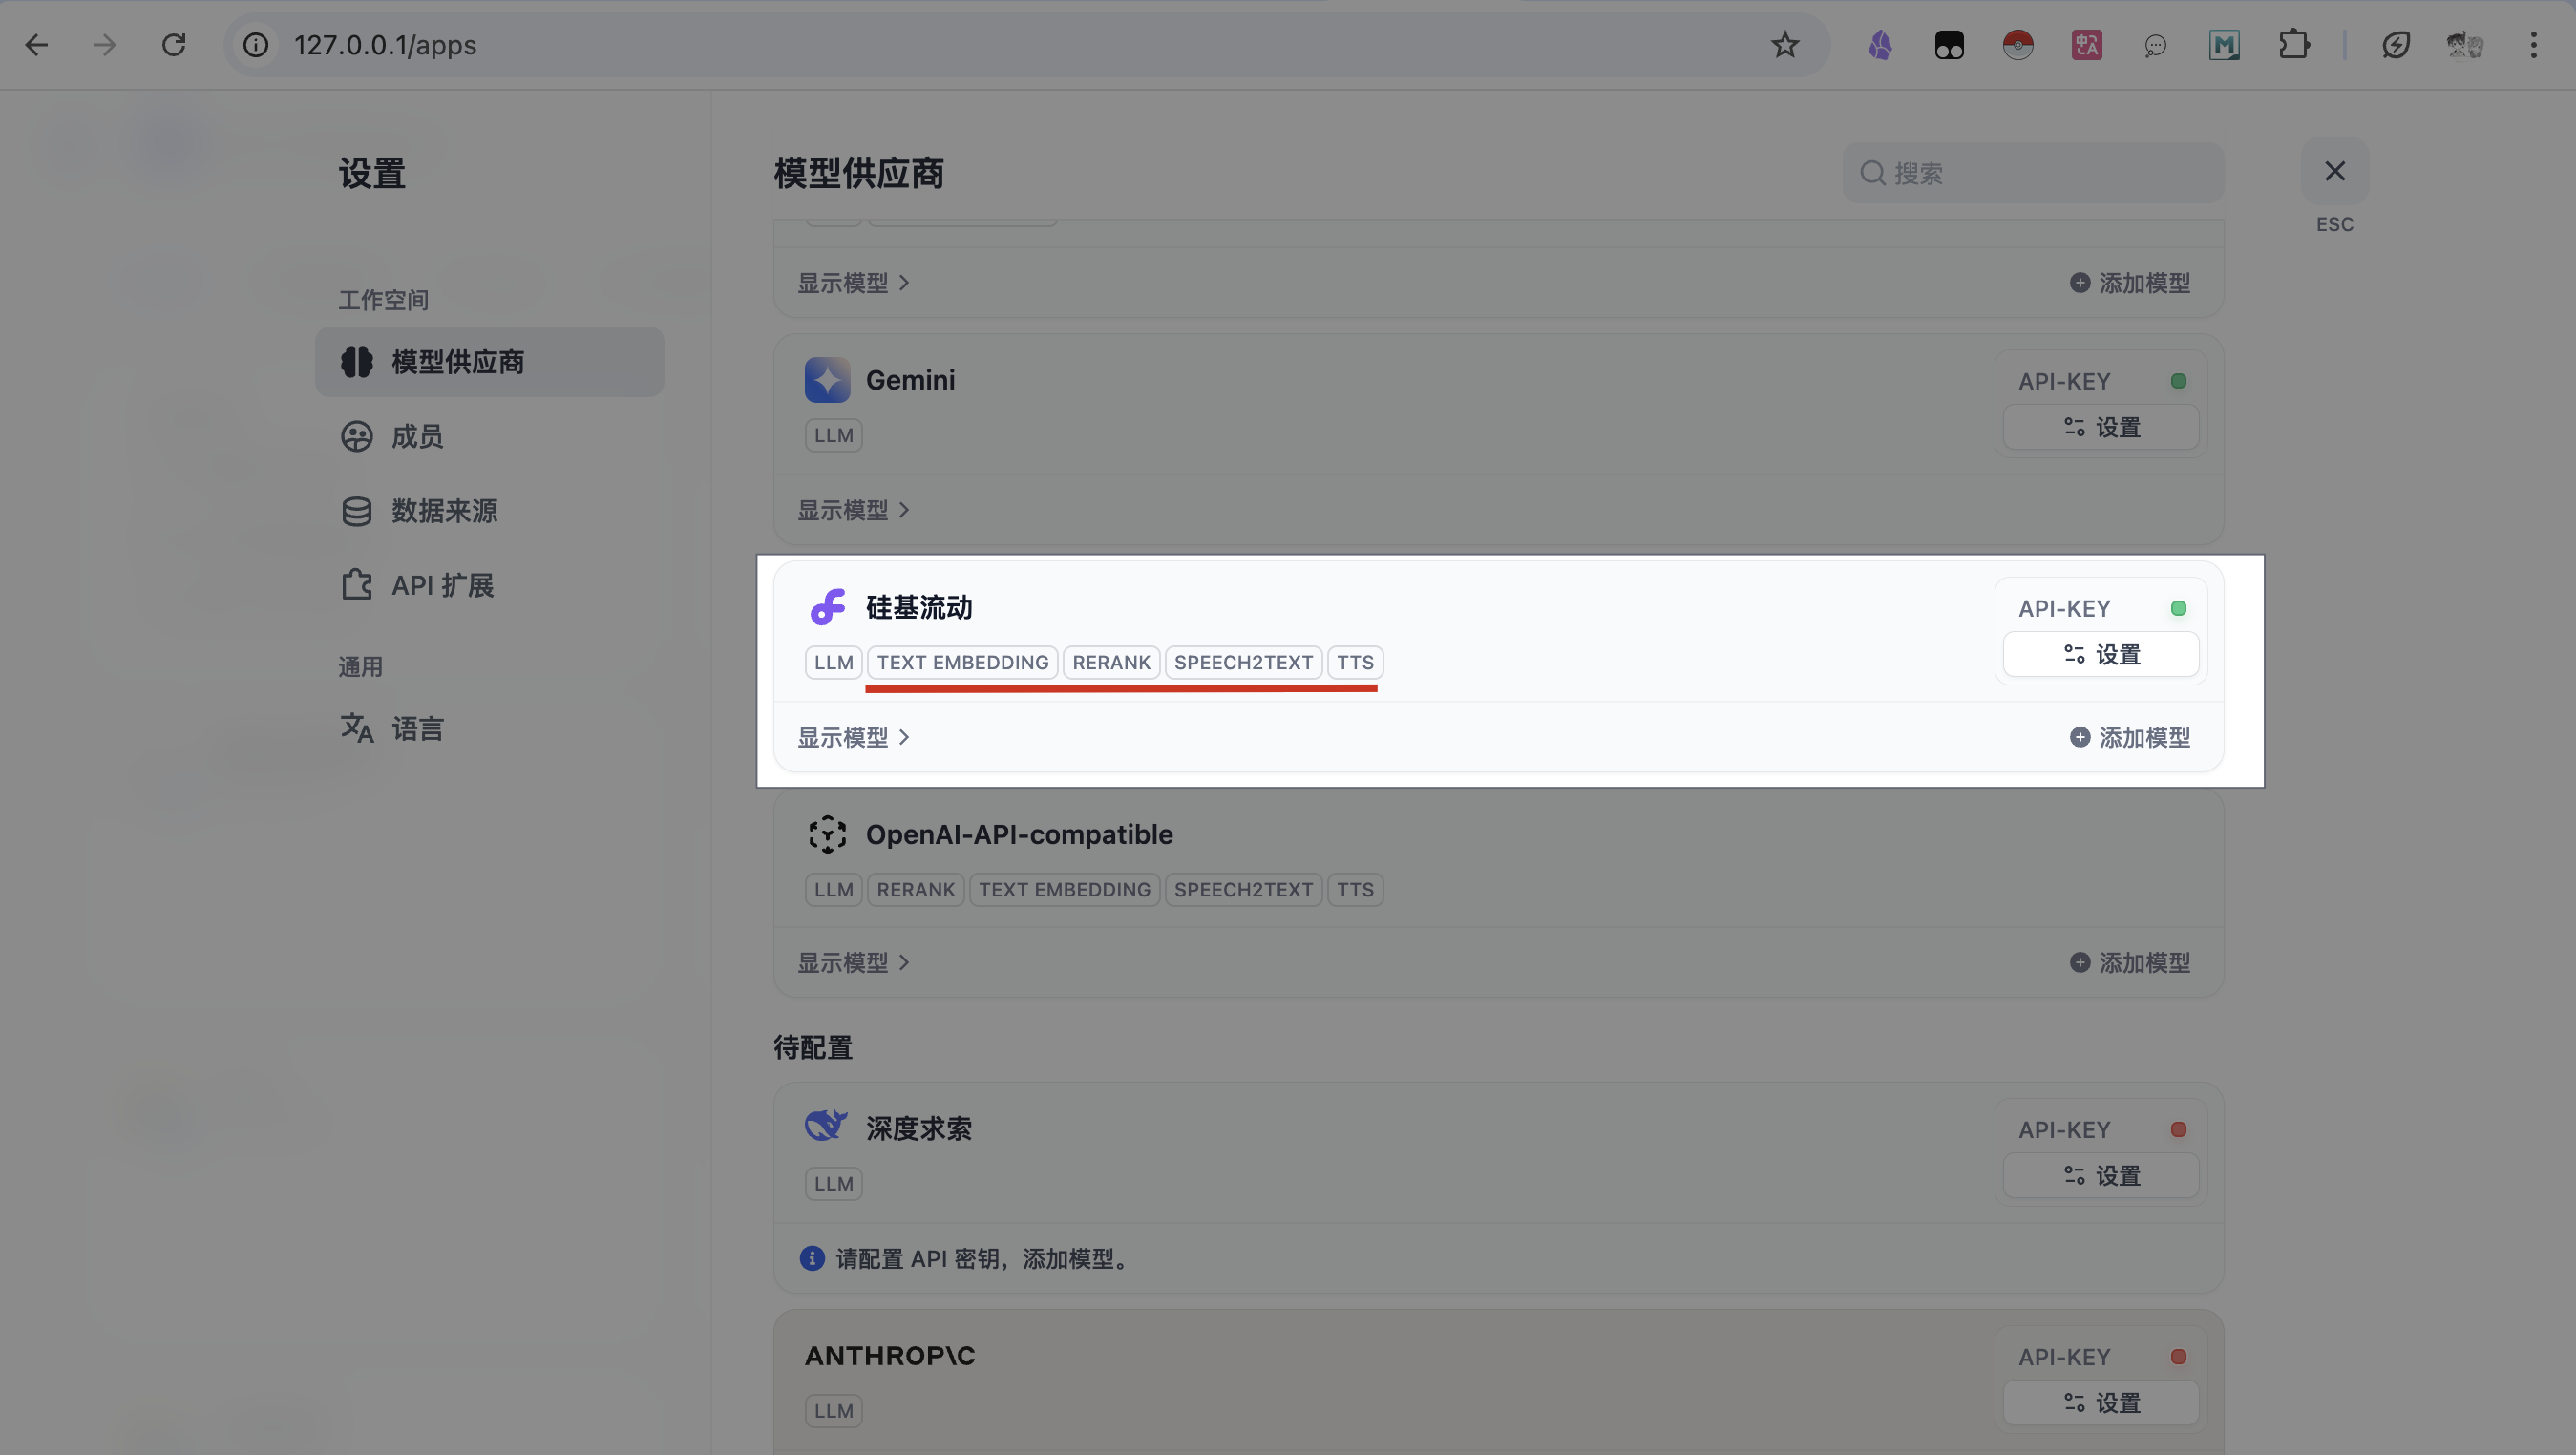Click the Gemini provider name

[910, 380]
